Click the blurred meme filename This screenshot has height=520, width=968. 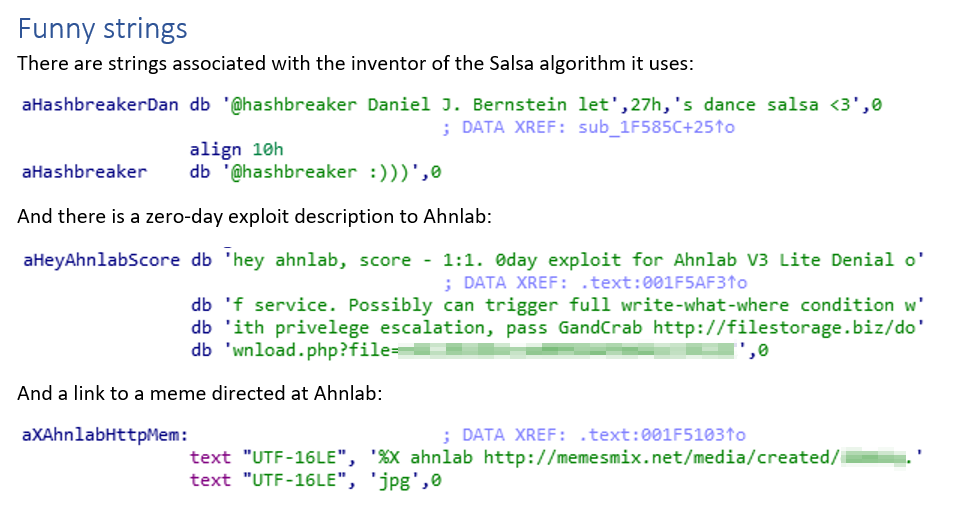(873, 458)
